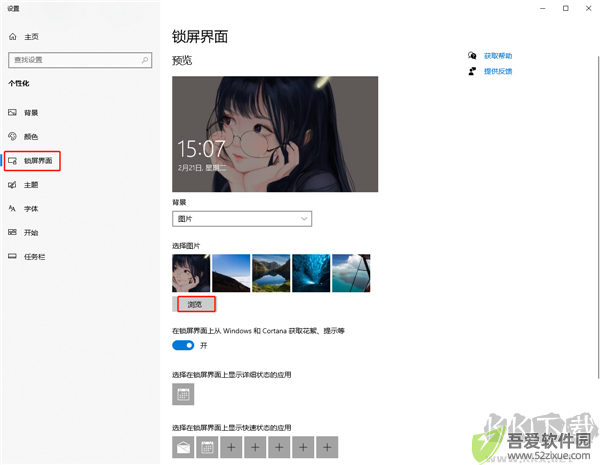Choose the blue ice cave thumbnail
Screen dimensions: 600x465
coord(311,273)
